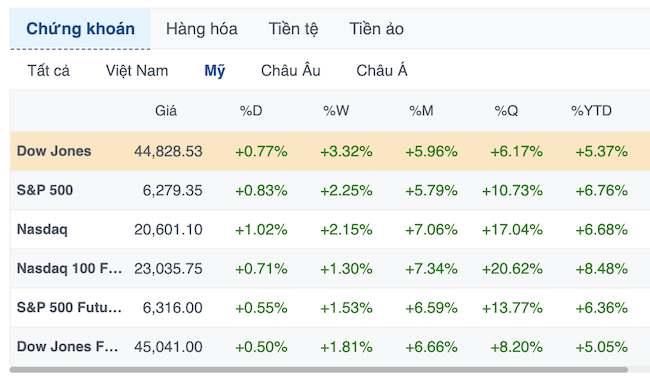Click the %YTD column header

[x=591, y=111]
